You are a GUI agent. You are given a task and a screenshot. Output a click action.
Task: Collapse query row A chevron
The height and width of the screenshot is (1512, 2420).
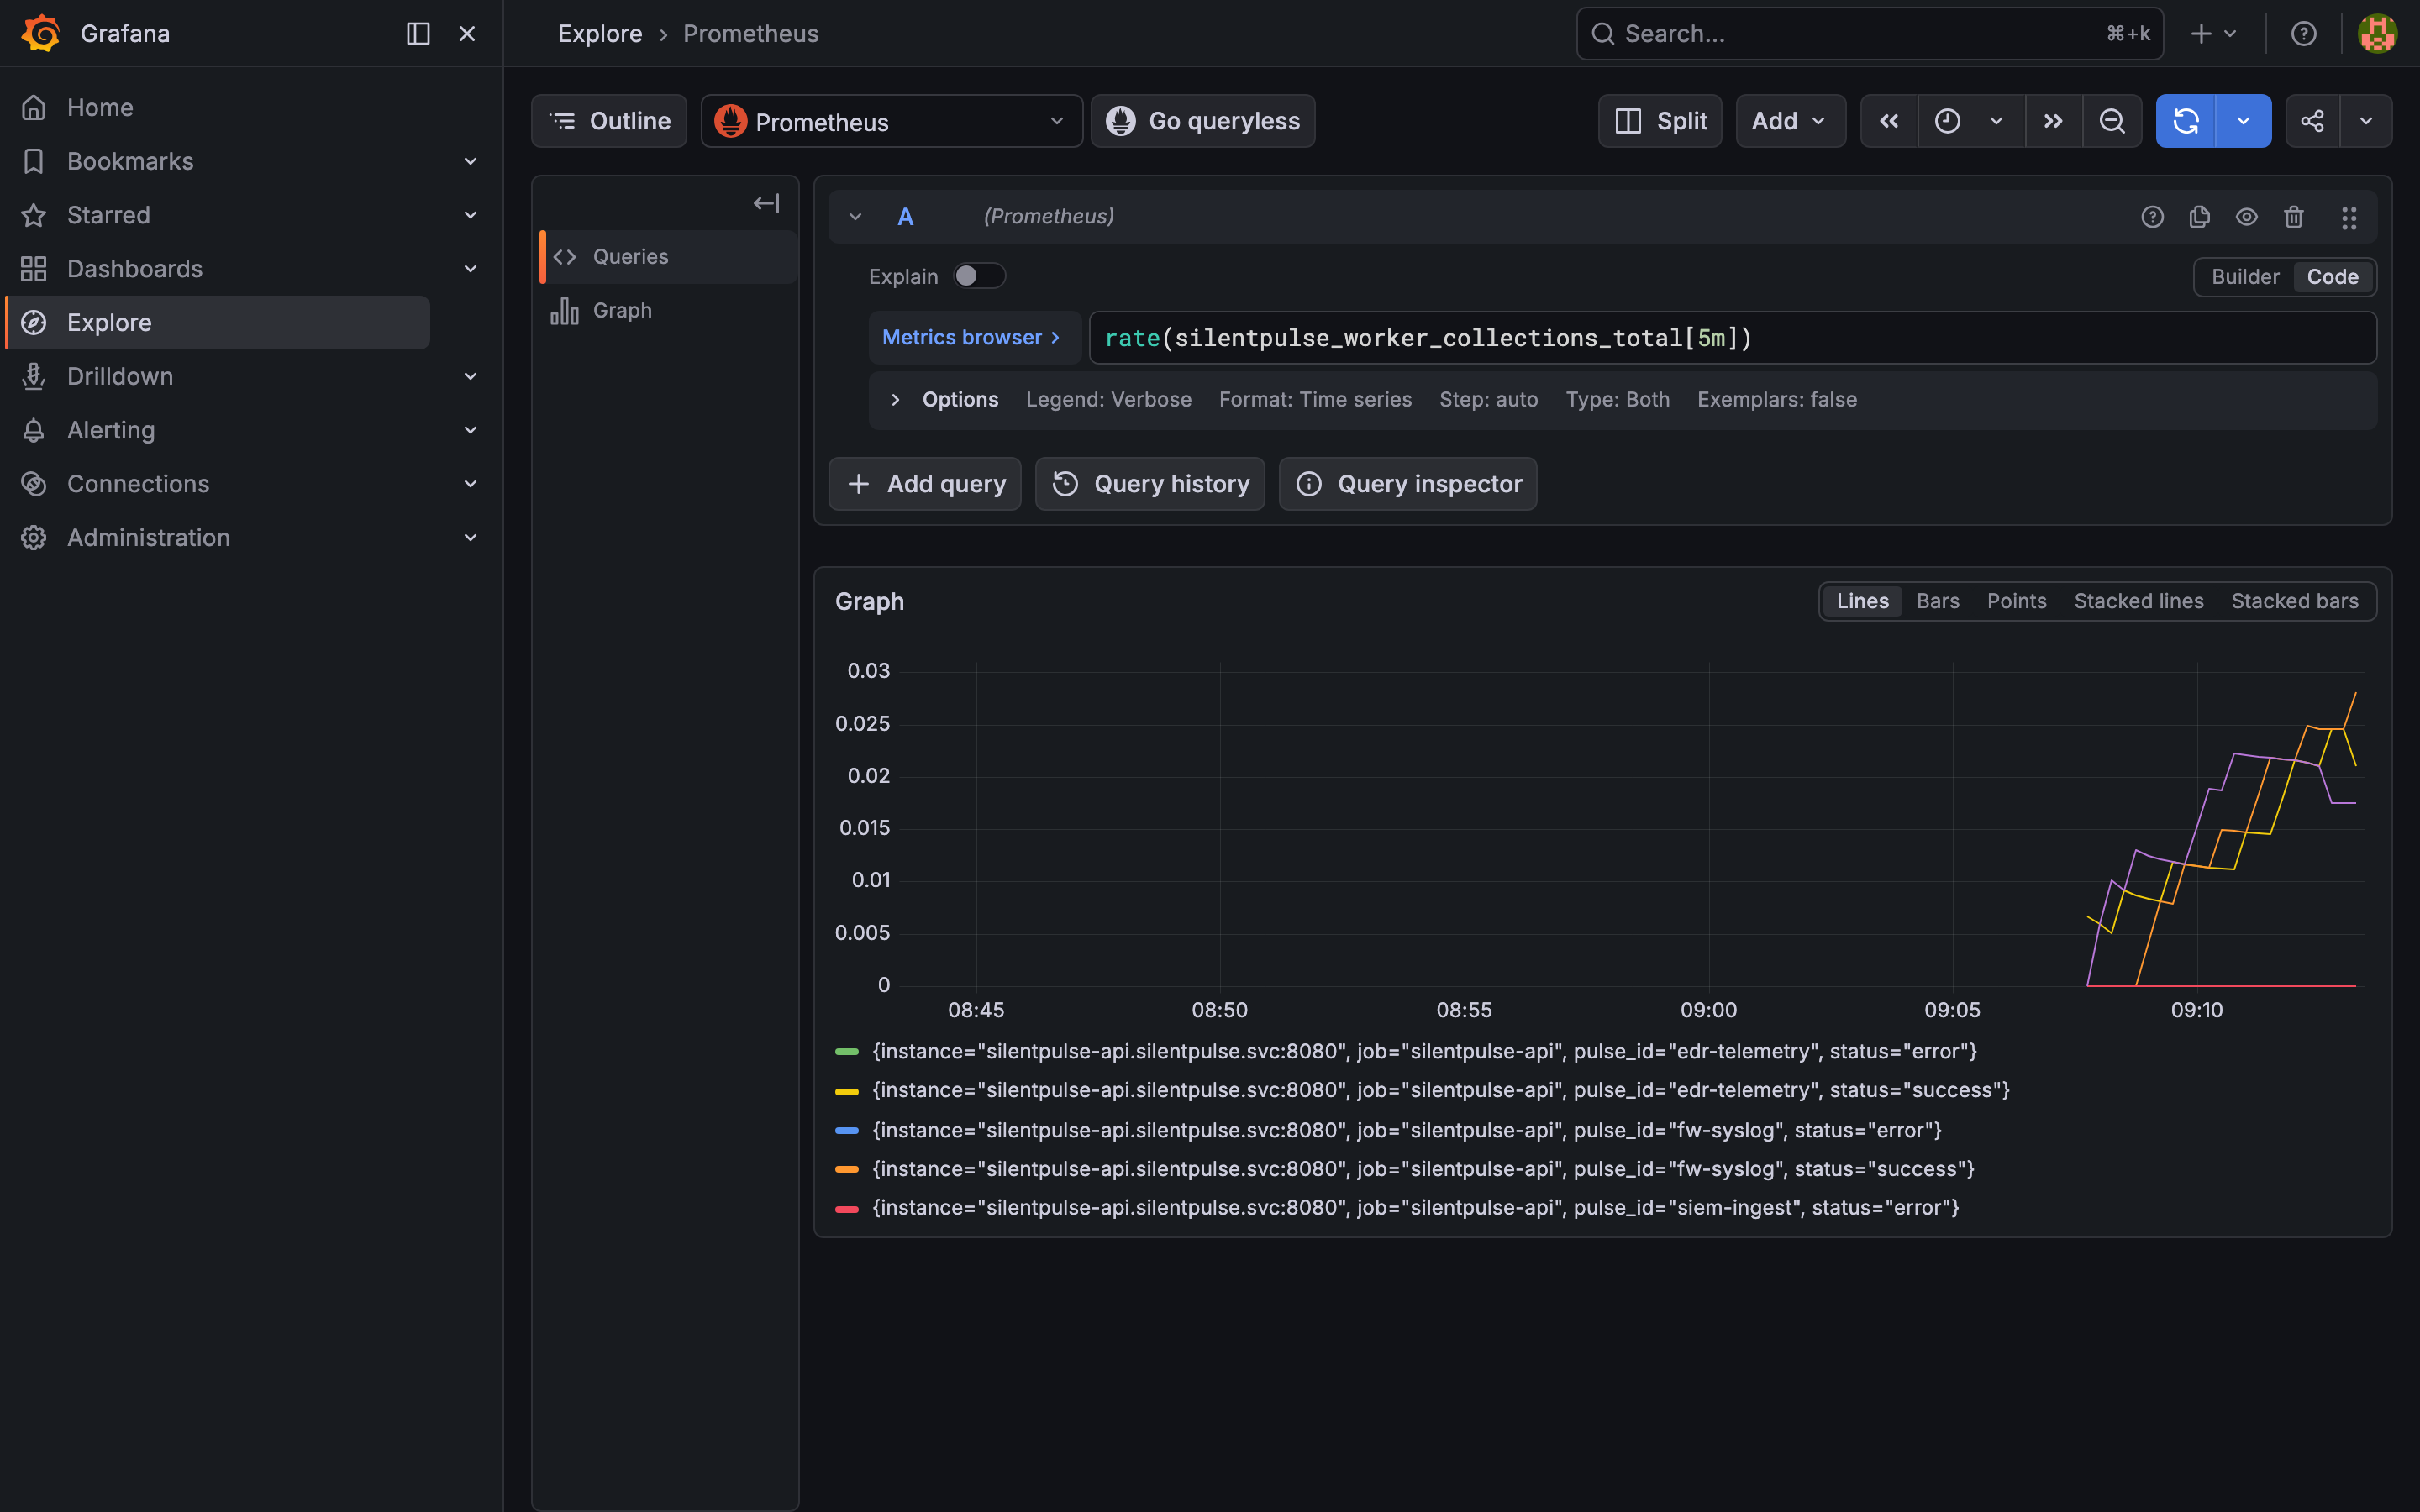(855, 217)
